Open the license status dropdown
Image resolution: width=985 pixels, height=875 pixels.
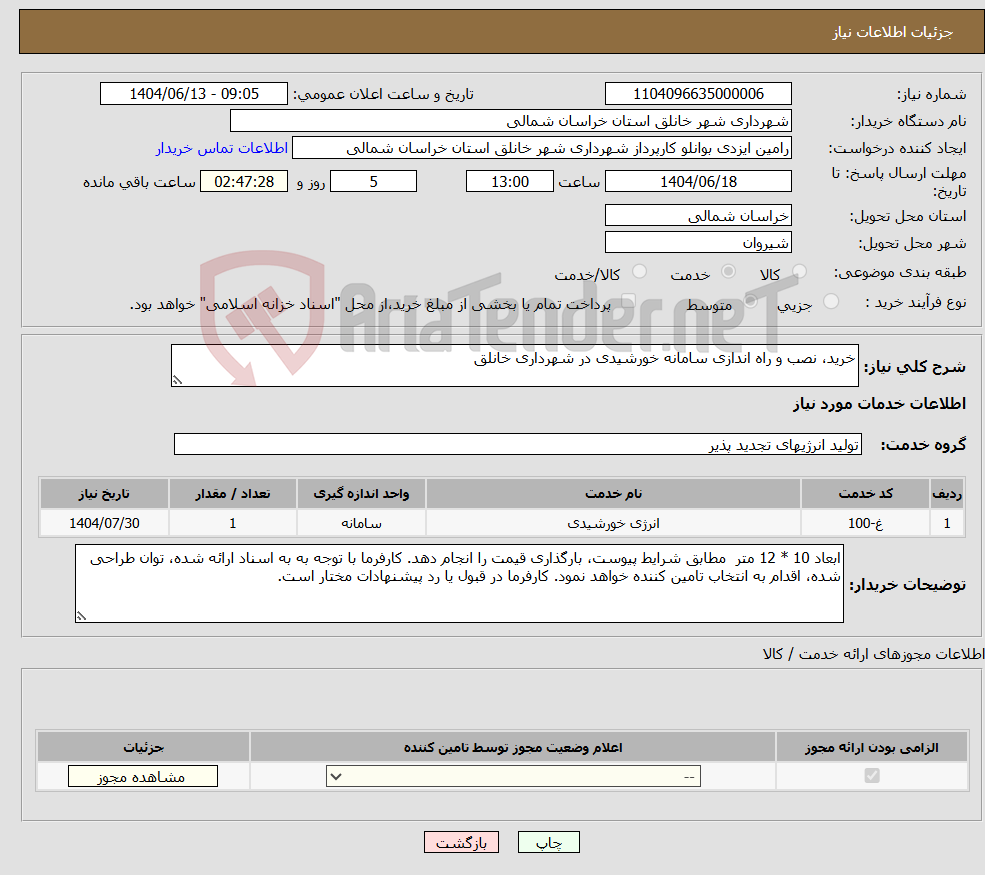513,776
